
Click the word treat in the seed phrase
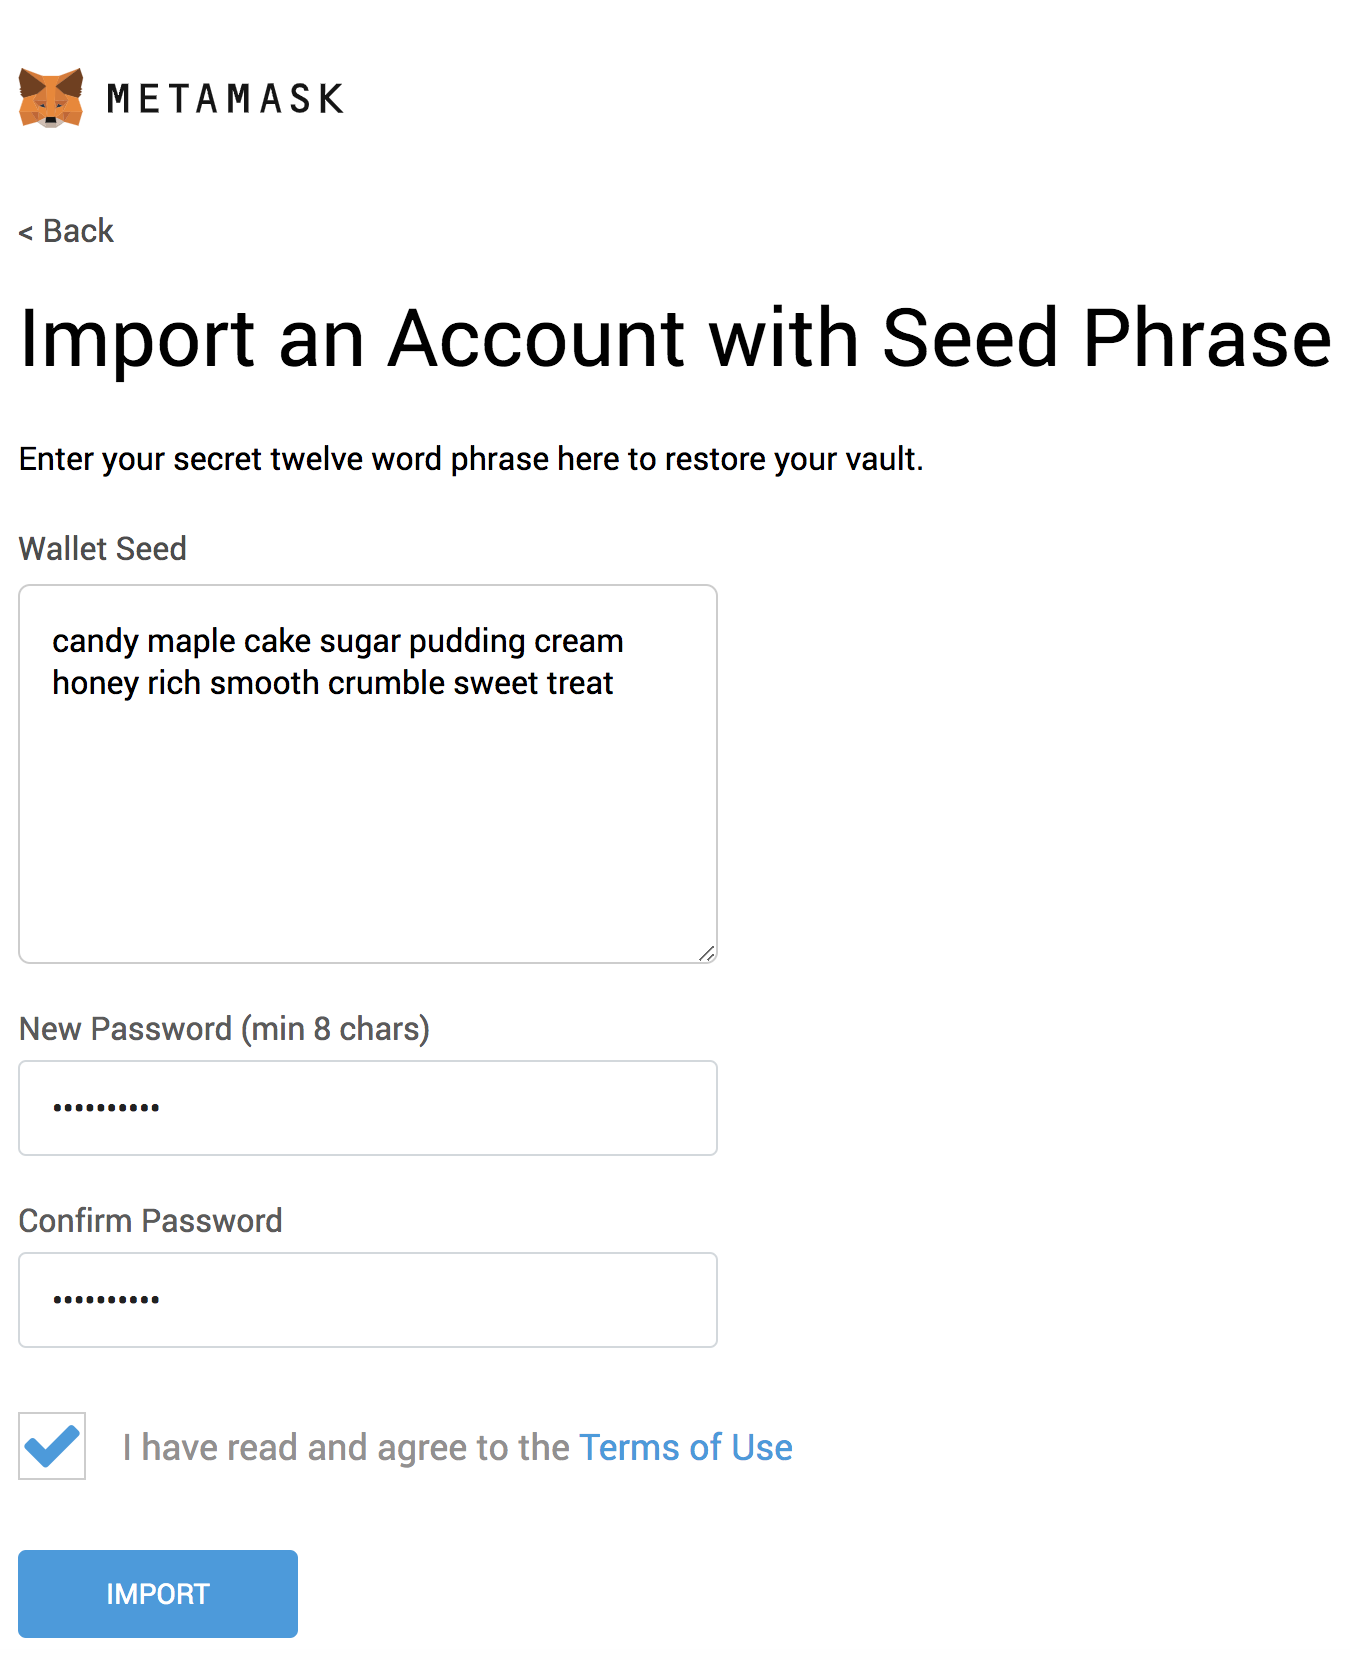coord(578,683)
